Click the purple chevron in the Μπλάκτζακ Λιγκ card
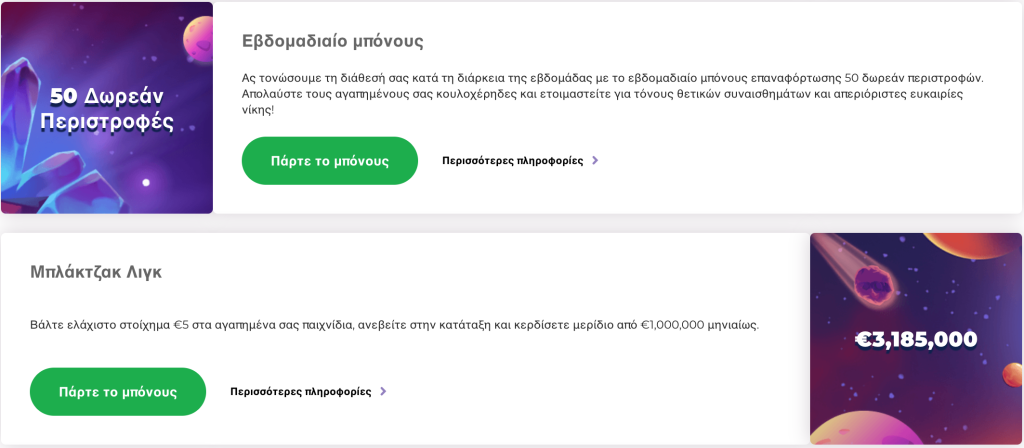This screenshot has height=448, width=1024. click(x=383, y=392)
